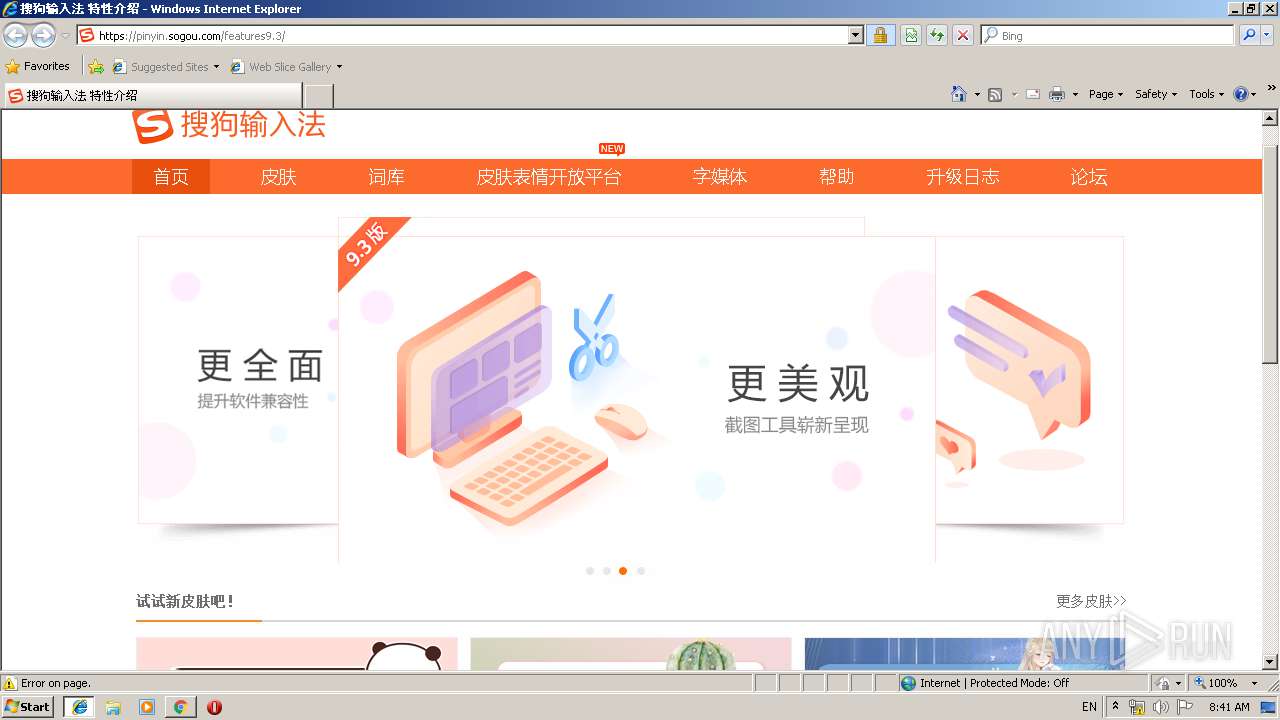Open the Favorites star button
1280x720 pixels.
tap(38, 66)
